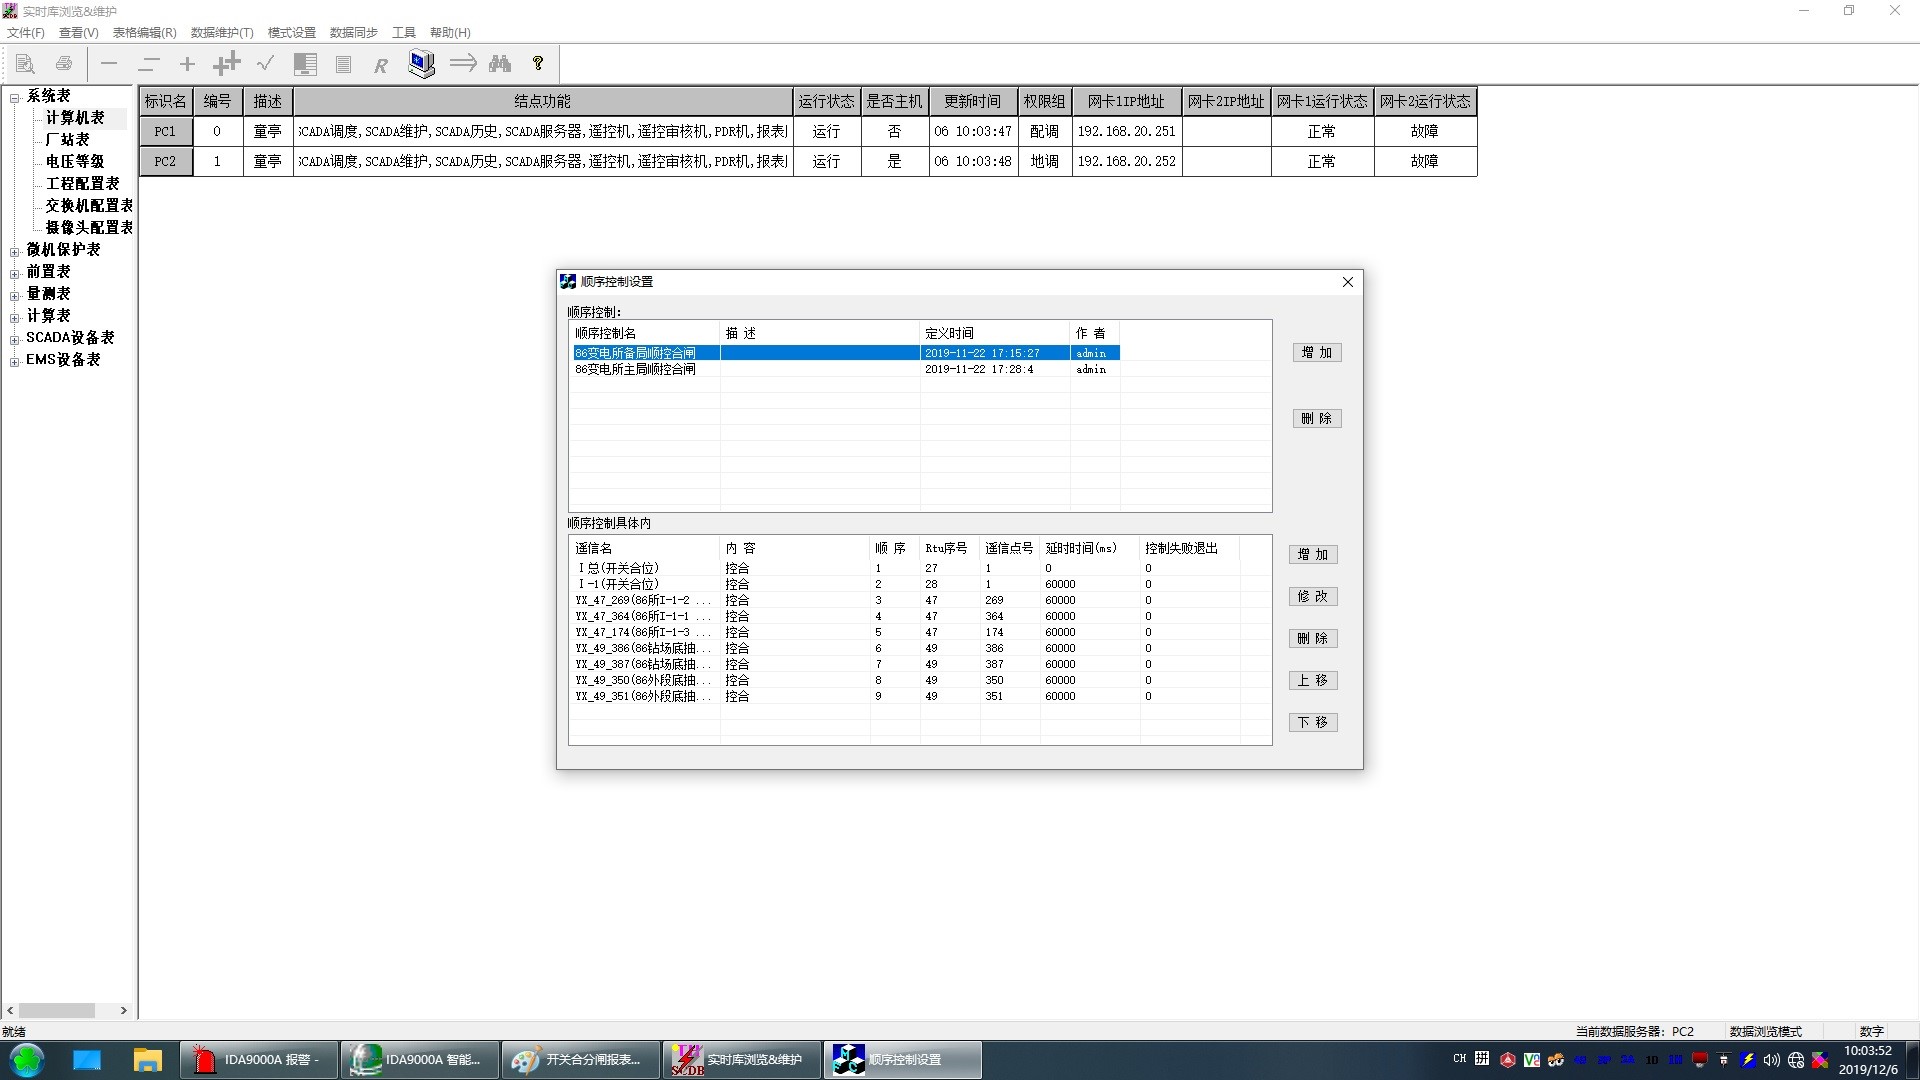Image resolution: width=1920 pixels, height=1080 pixels.
Task: Click the checkmark confirm toolbar icon
Action: (265, 64)
